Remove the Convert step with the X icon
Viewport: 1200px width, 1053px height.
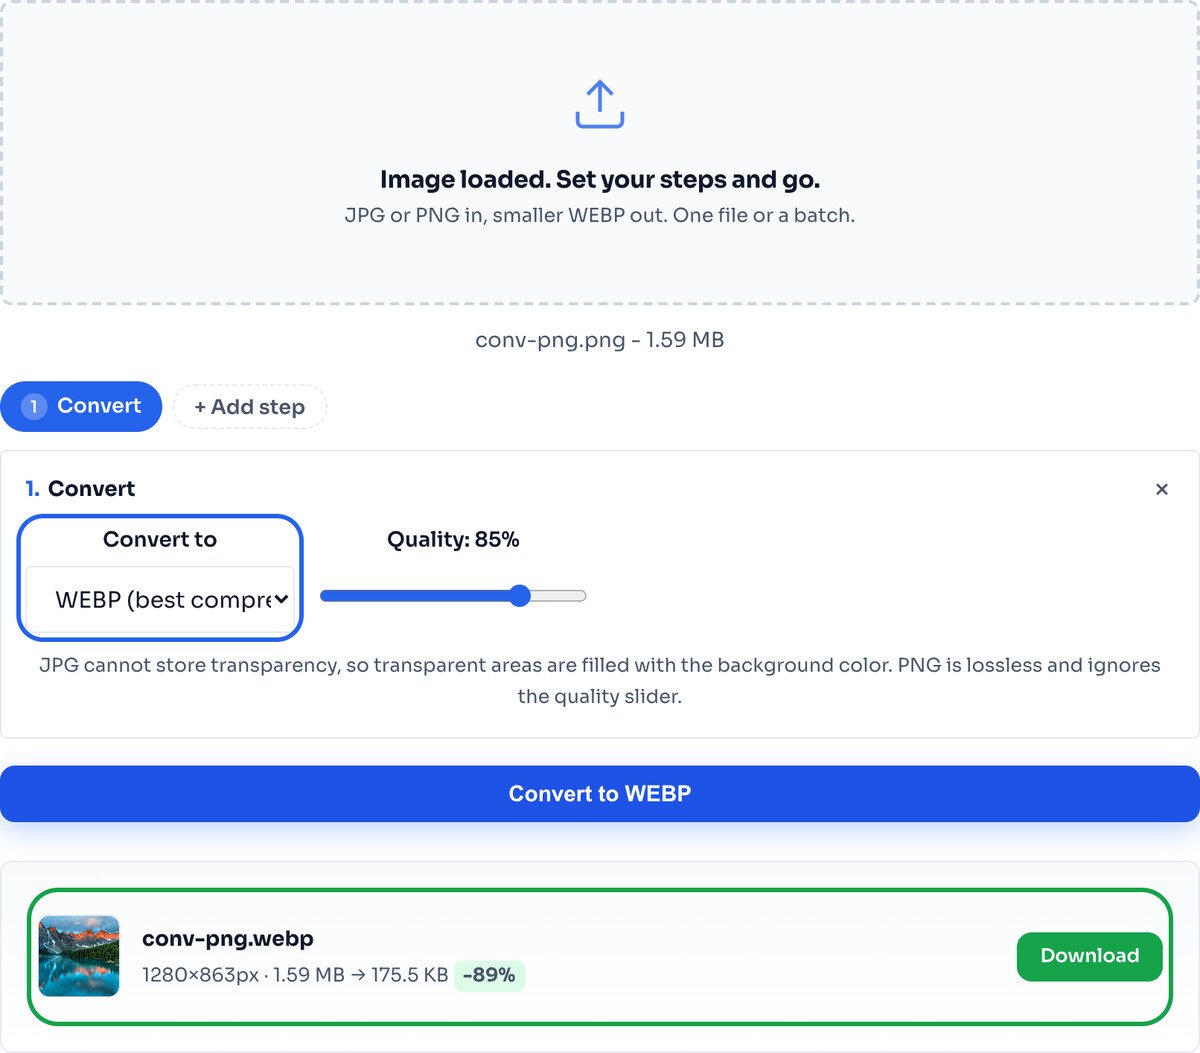click(x=1162, y=489)
